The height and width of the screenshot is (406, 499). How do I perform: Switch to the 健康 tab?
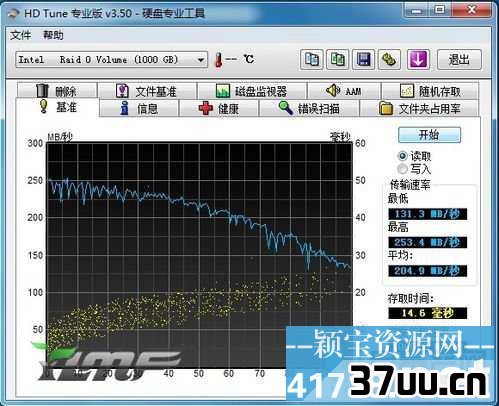point(219,109)
